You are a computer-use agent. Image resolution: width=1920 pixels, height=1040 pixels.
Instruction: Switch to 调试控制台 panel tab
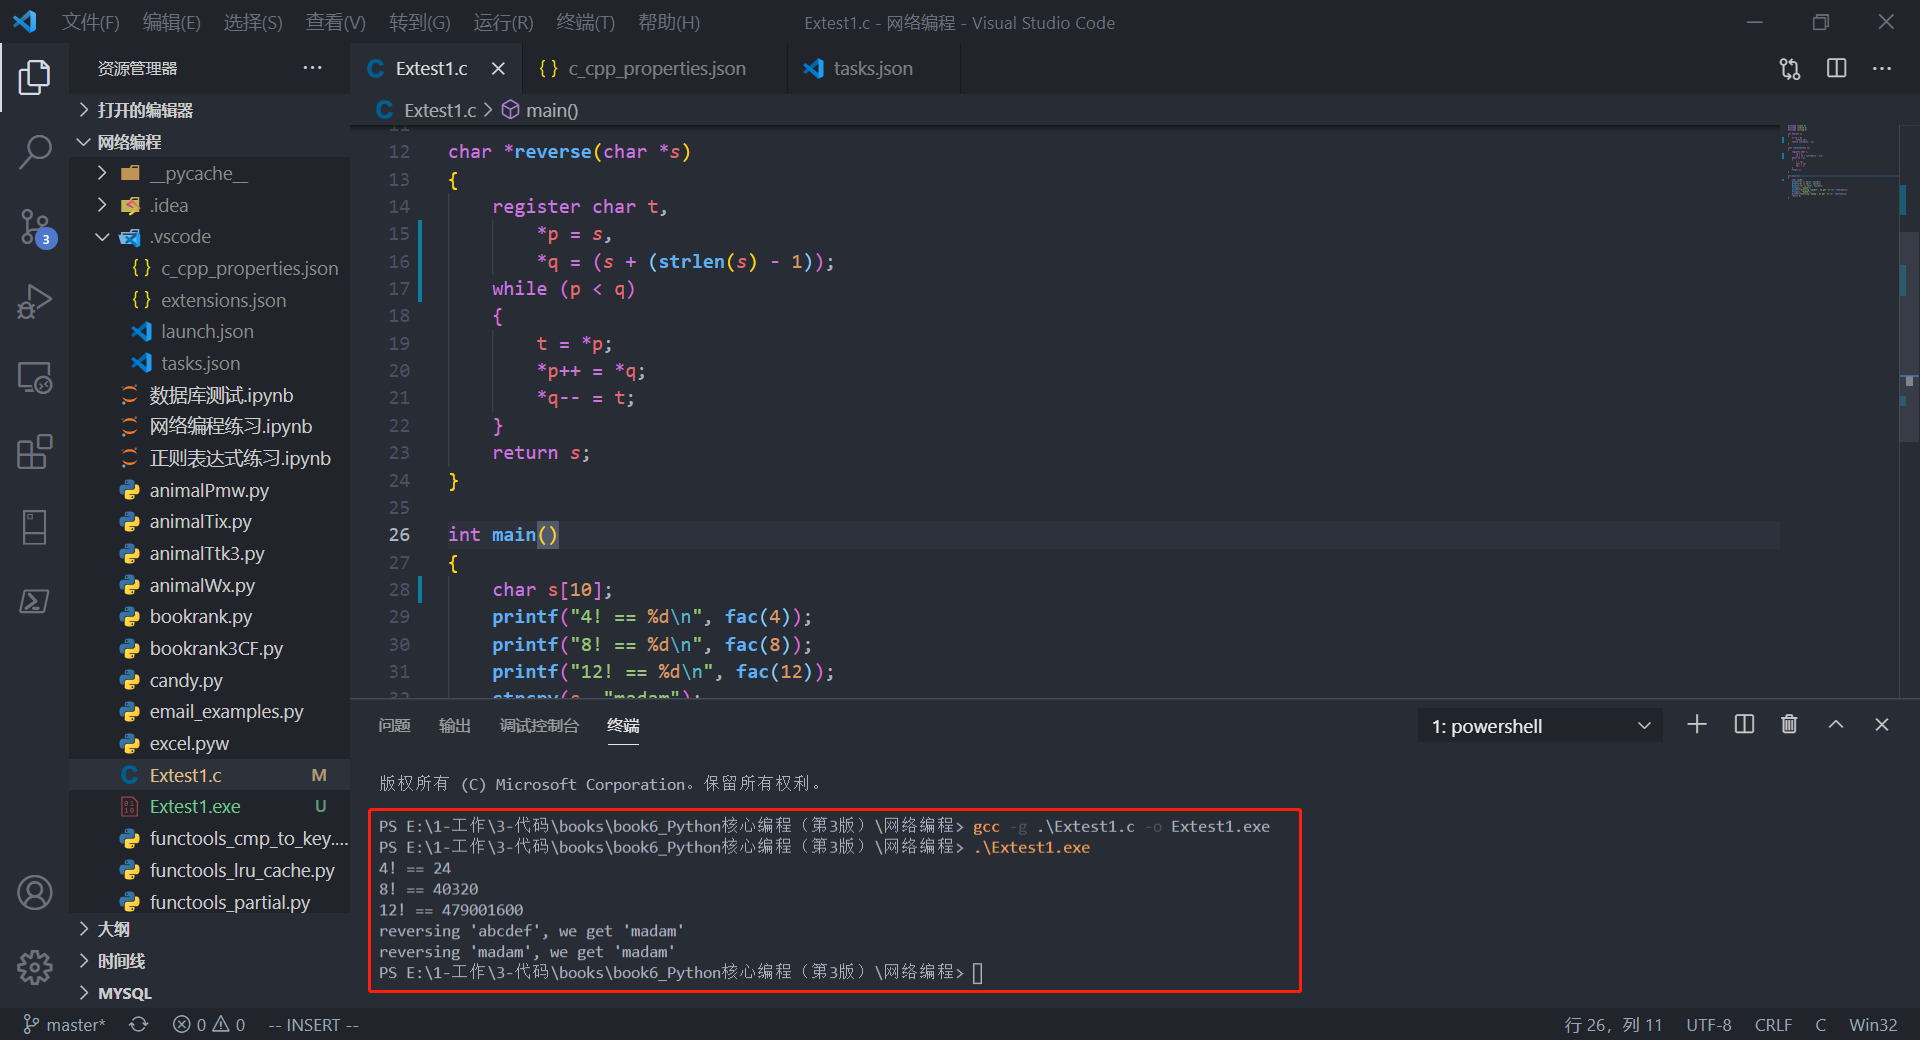click(539, 725)
